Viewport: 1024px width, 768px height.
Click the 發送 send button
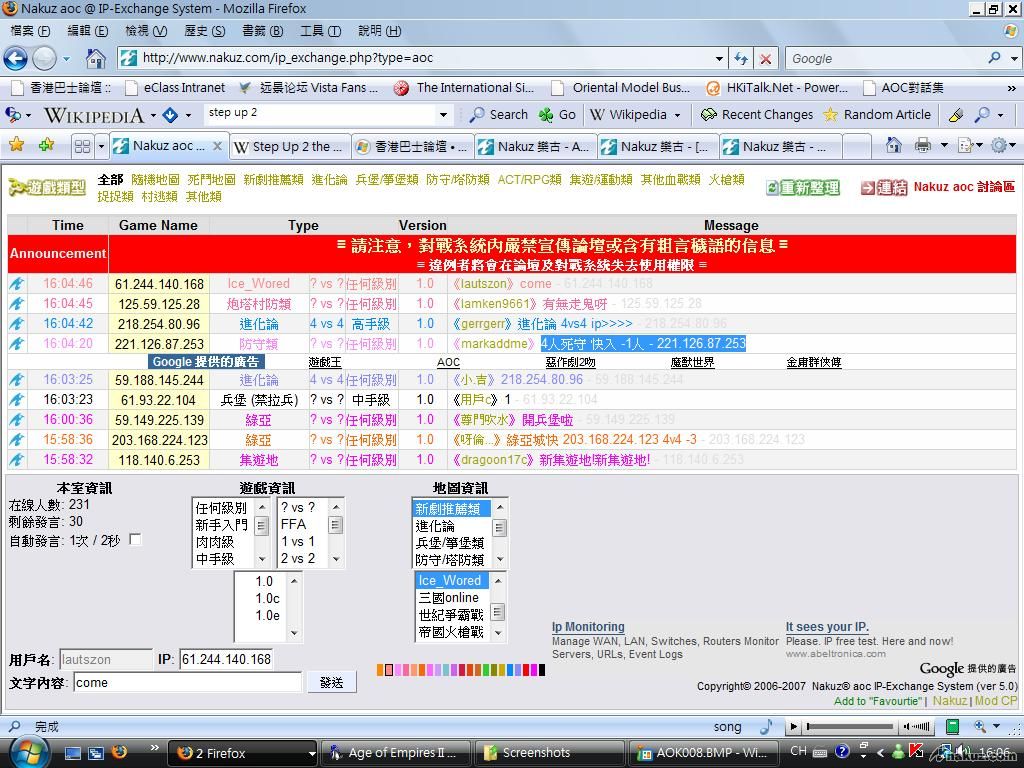point(331,682)
